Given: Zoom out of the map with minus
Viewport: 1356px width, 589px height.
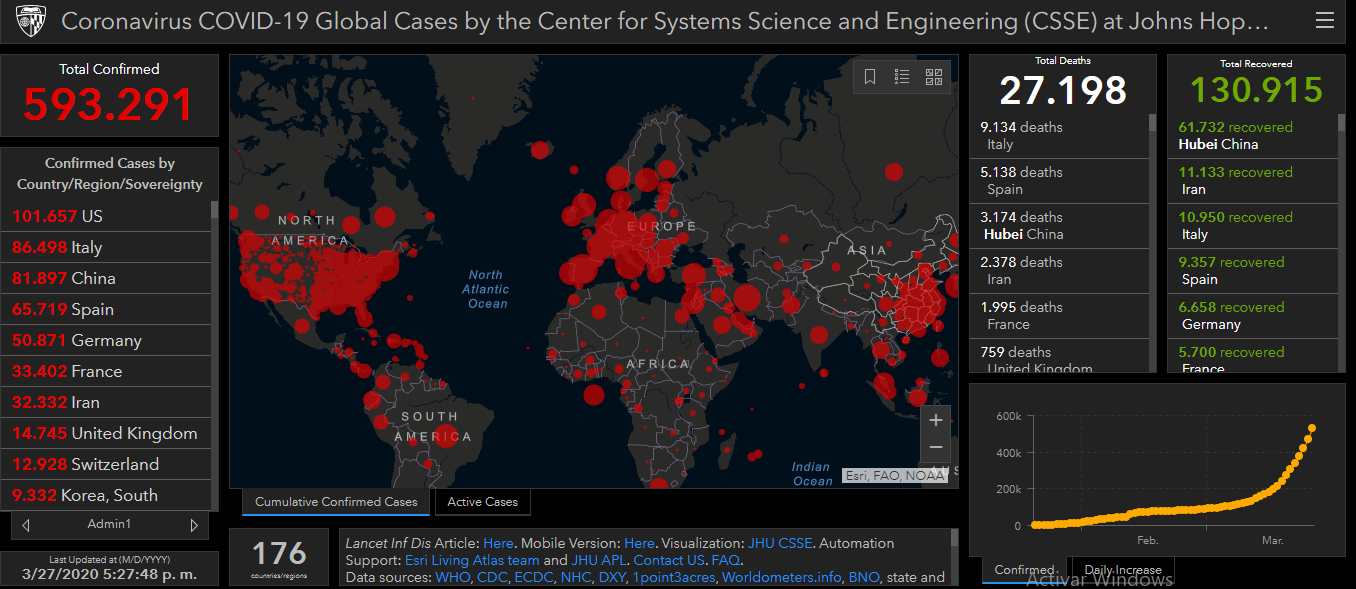Looking at the screenshot, I should tap(936, 447).
